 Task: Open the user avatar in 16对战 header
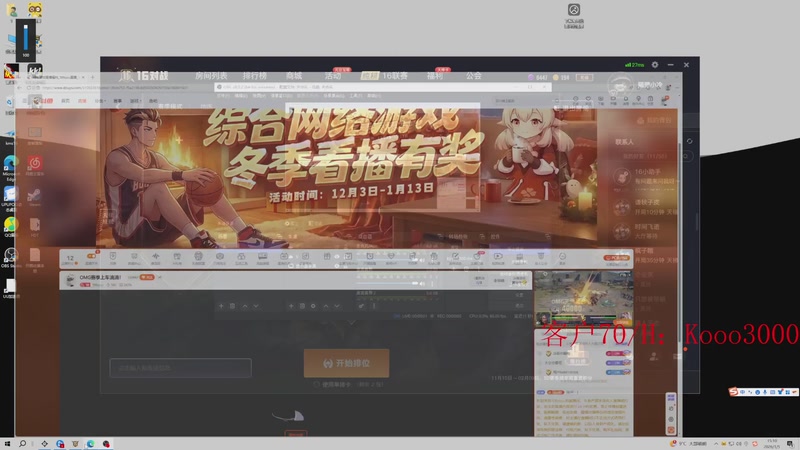[x=619, y=84]
